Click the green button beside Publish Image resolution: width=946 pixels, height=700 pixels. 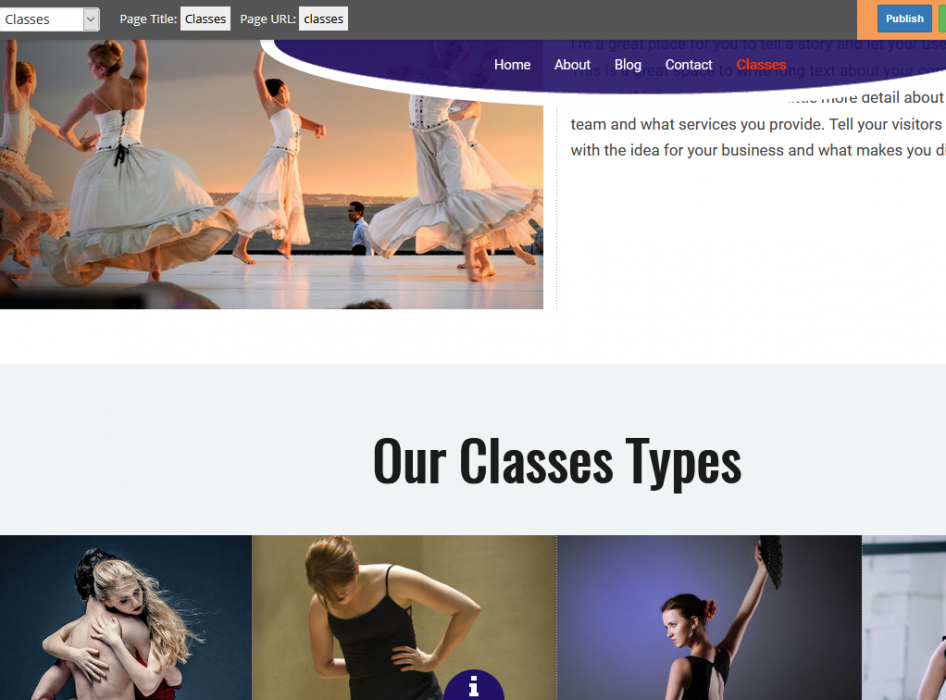(x=942, y=19)
